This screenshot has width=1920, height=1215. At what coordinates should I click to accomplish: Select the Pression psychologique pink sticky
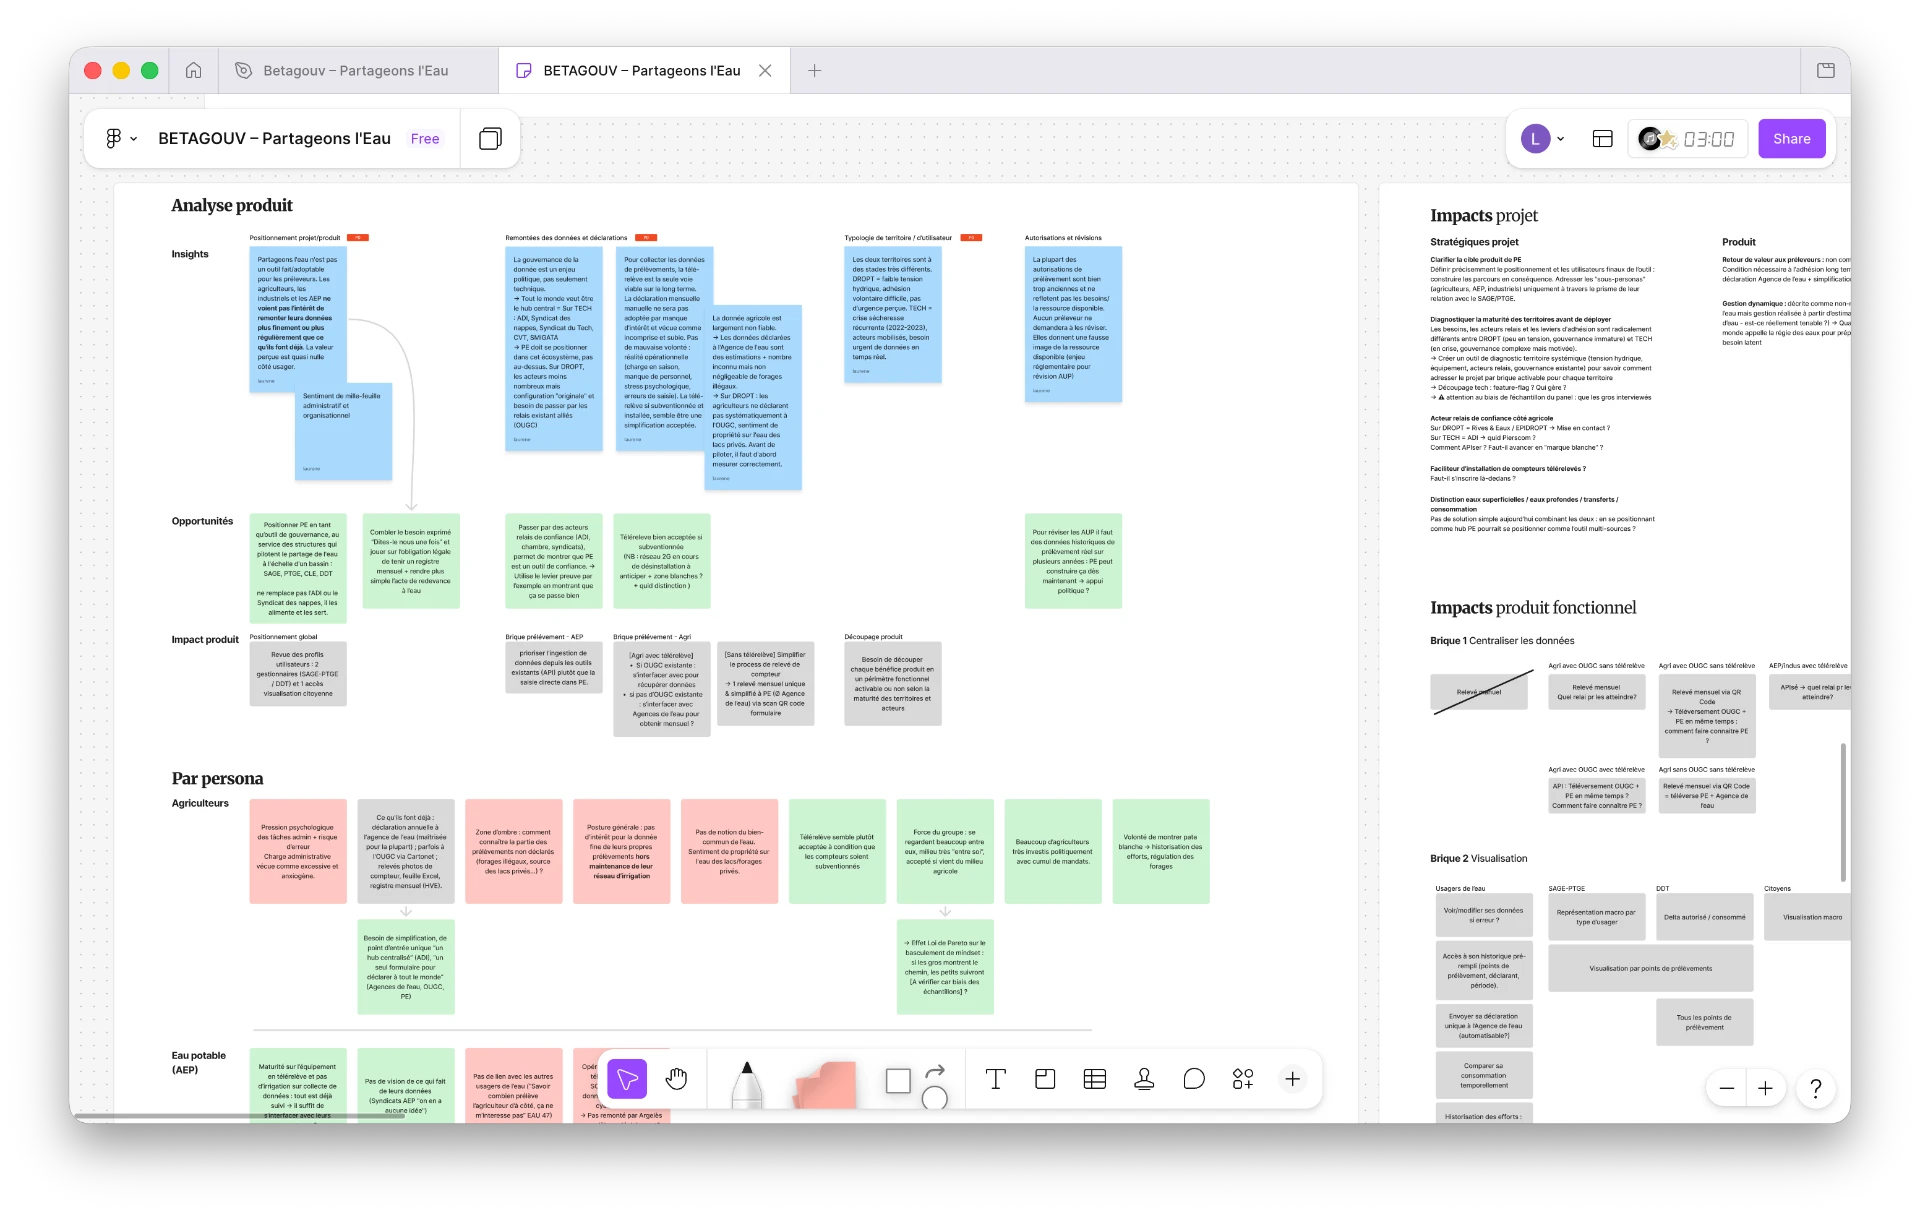[298, 851]
